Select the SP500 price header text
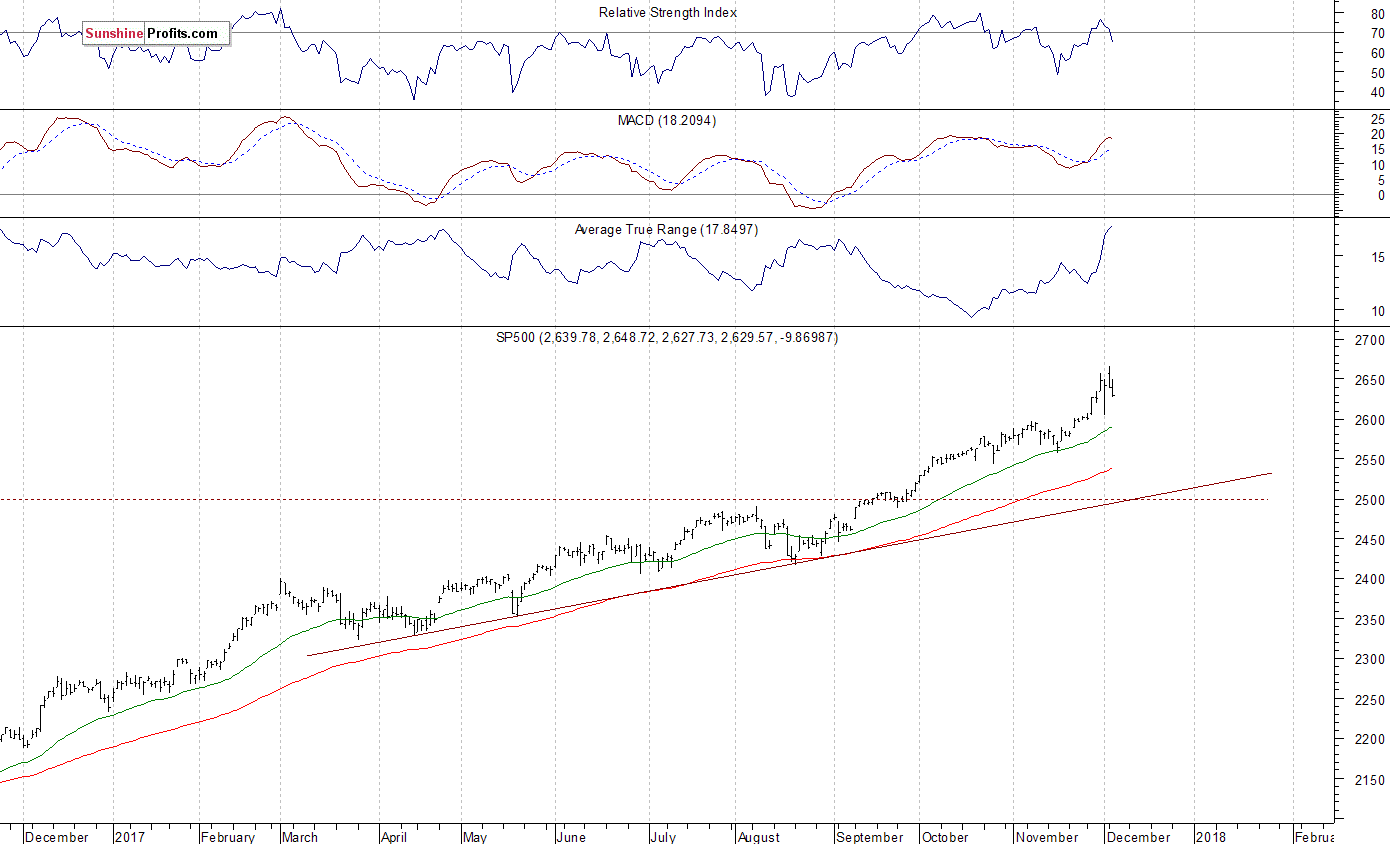 666,338
